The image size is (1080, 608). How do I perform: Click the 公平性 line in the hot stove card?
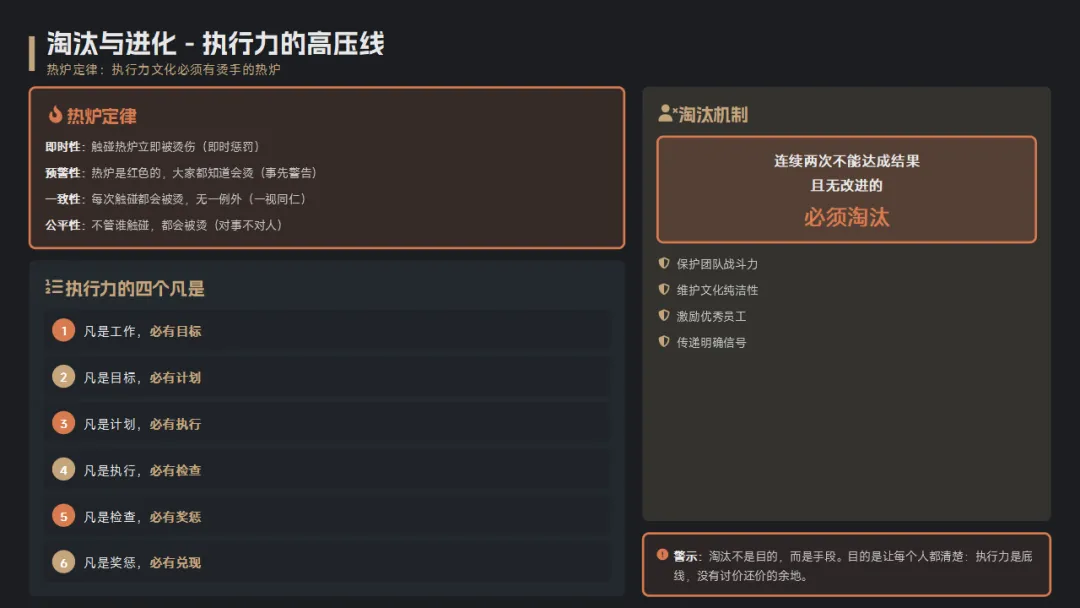164,225
